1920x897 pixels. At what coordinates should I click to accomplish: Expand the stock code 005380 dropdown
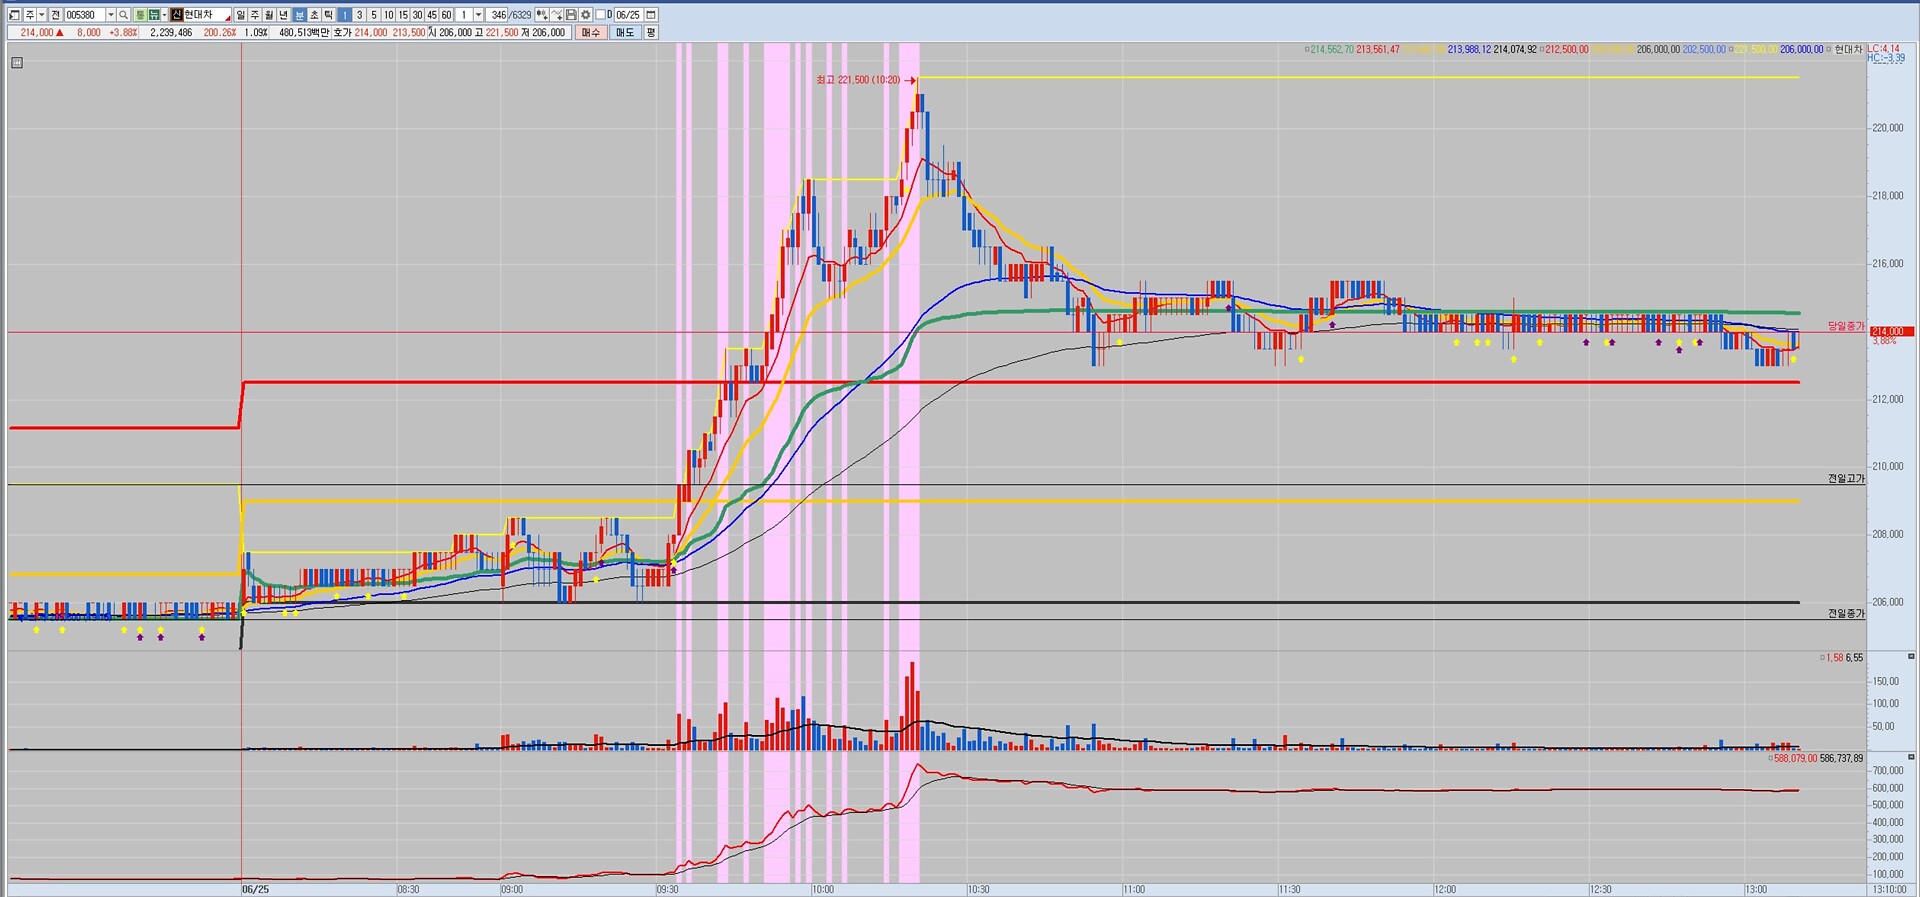pyautogui.click(x=110, y=15)
